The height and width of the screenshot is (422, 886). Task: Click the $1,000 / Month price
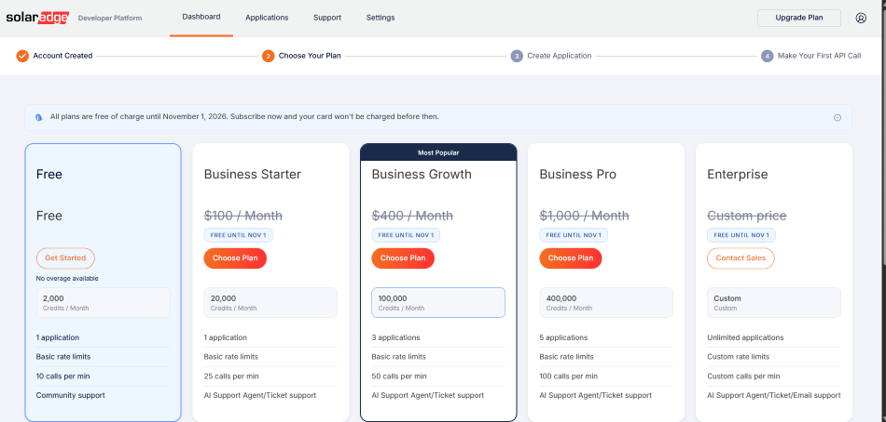[584, 216]
